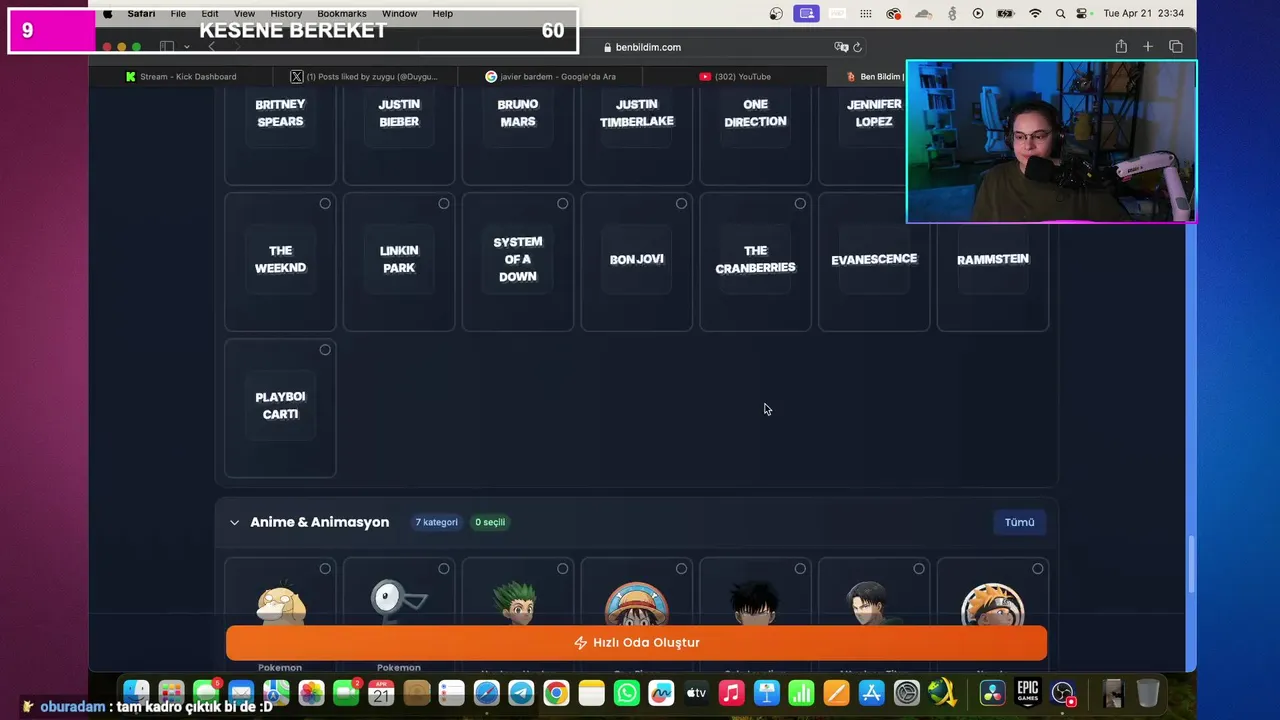Open the Safari File menu
The height and width of the screenshot is (720, 1280).
click(x=178, y=13)
